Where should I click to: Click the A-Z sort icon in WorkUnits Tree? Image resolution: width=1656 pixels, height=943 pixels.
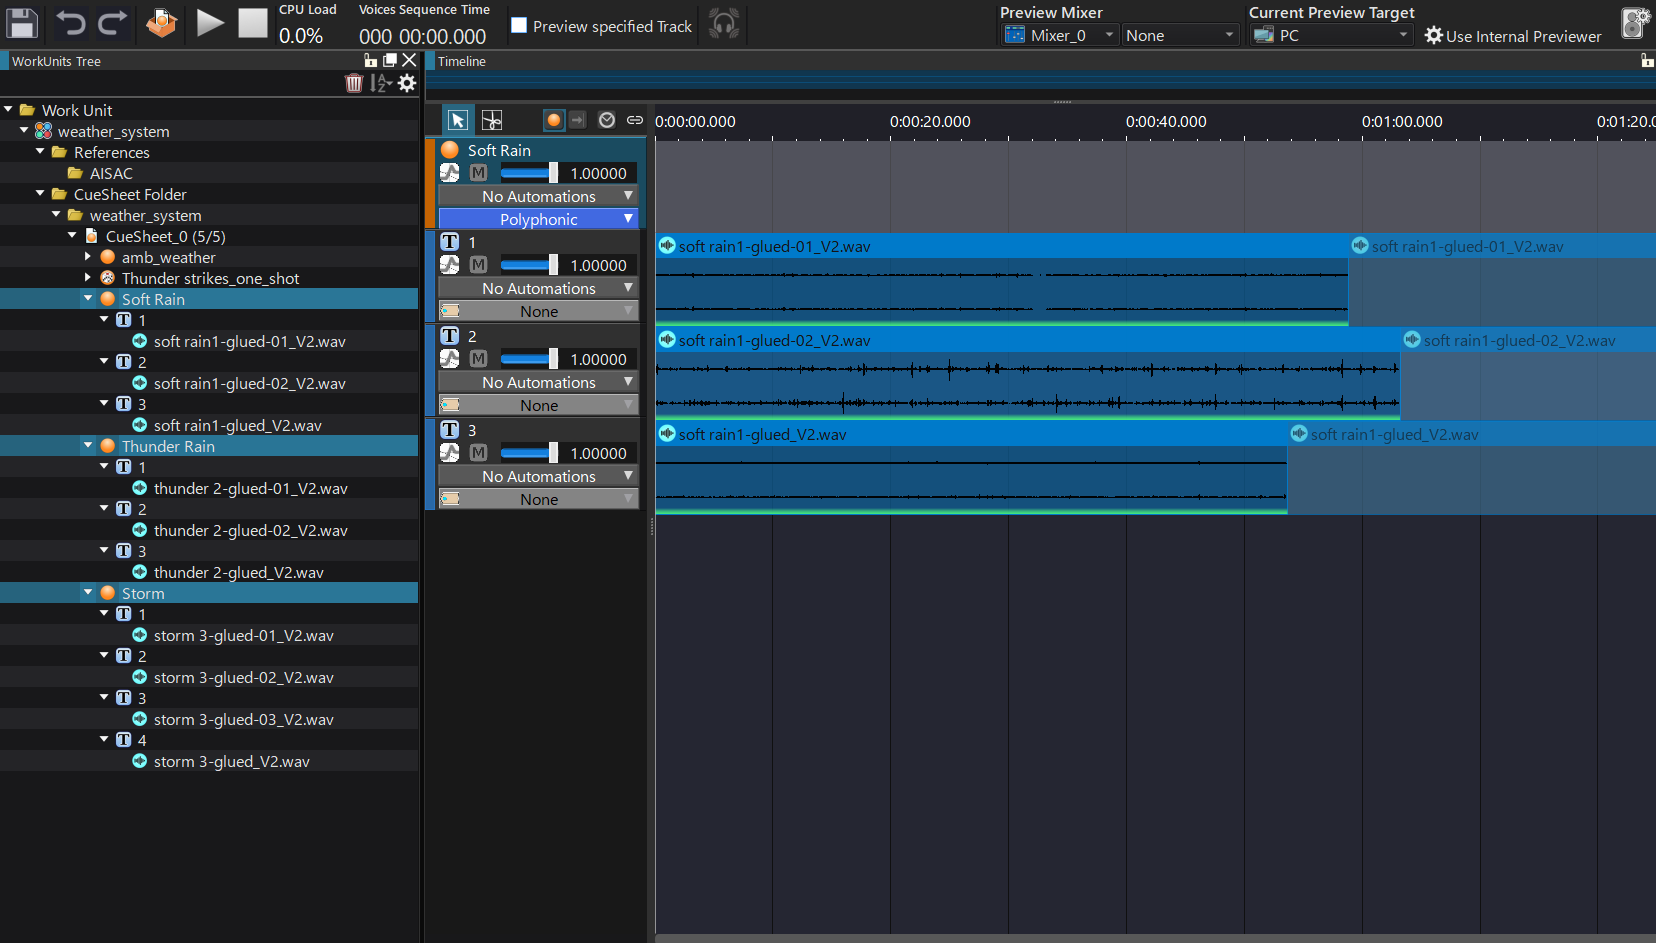[380, 83]
